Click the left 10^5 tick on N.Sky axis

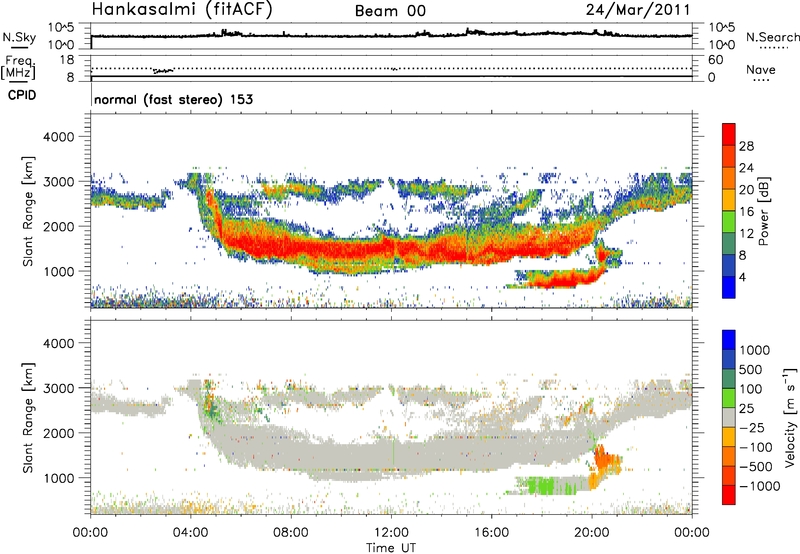(x=61, y=27)
